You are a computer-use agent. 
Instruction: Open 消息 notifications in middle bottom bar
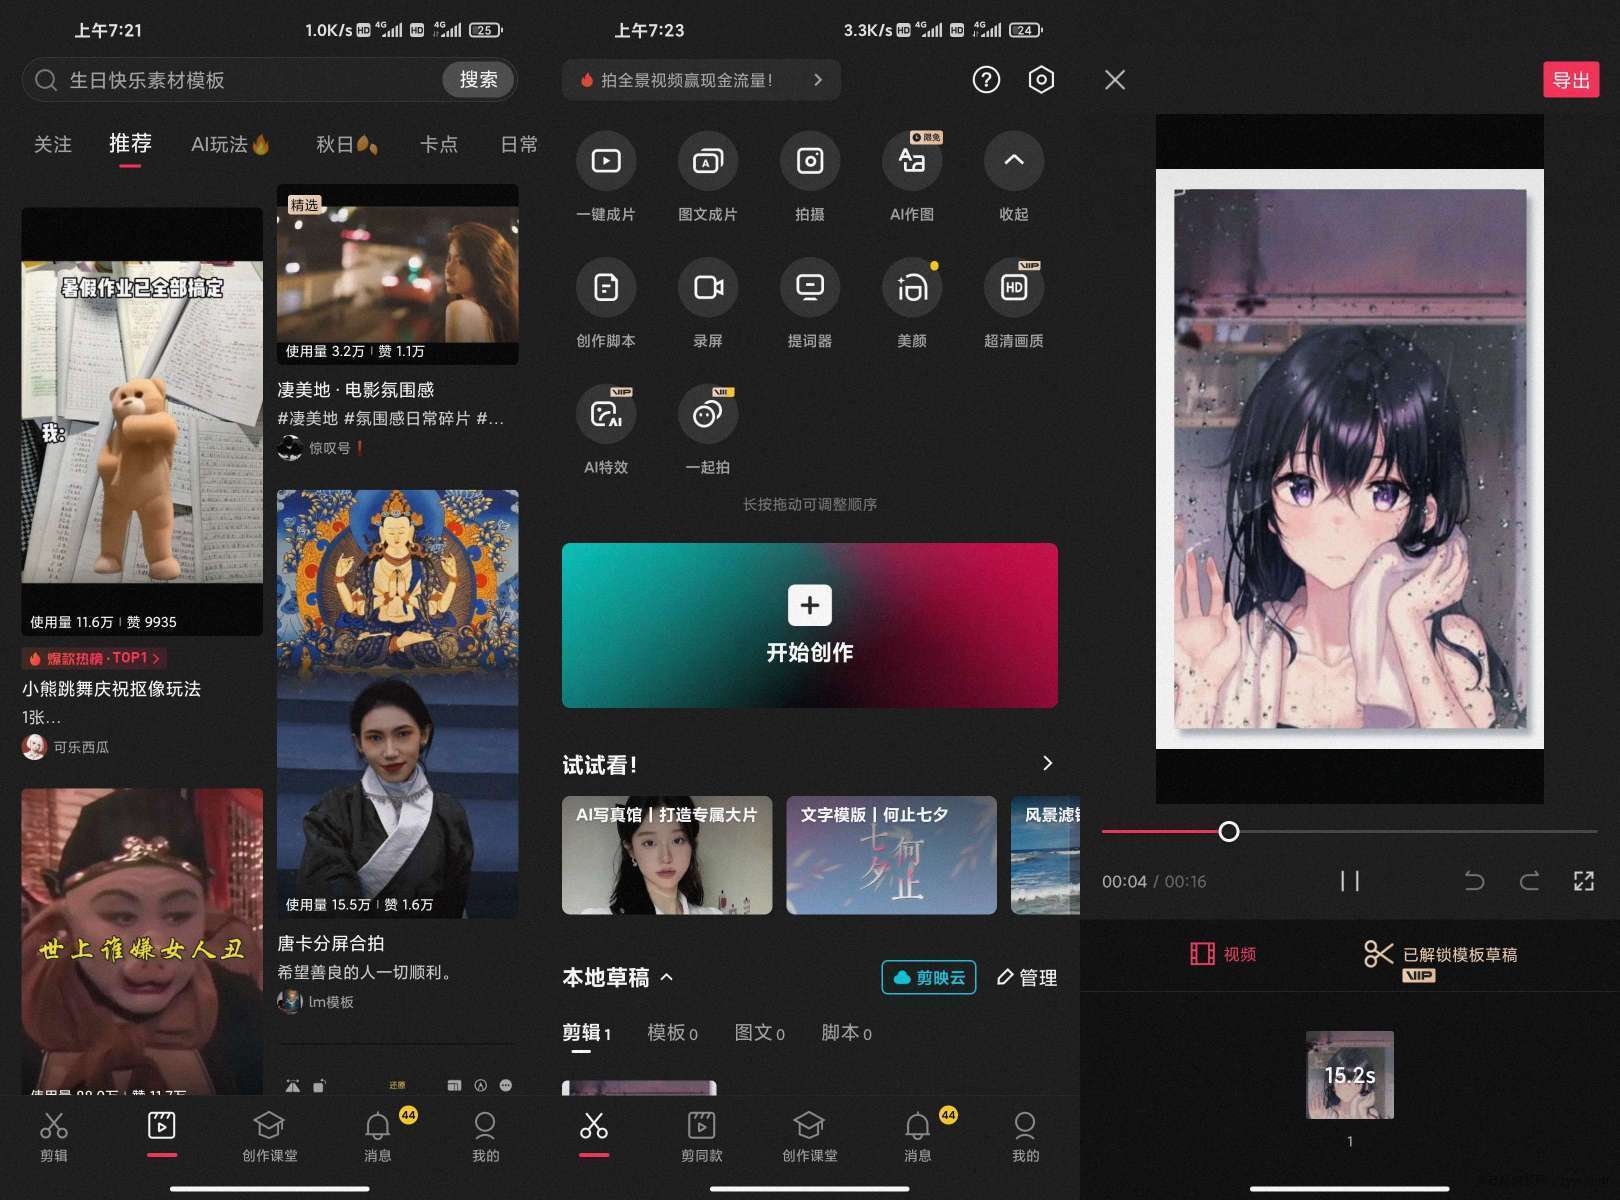pyautogui.click(x=918, y=1137)
